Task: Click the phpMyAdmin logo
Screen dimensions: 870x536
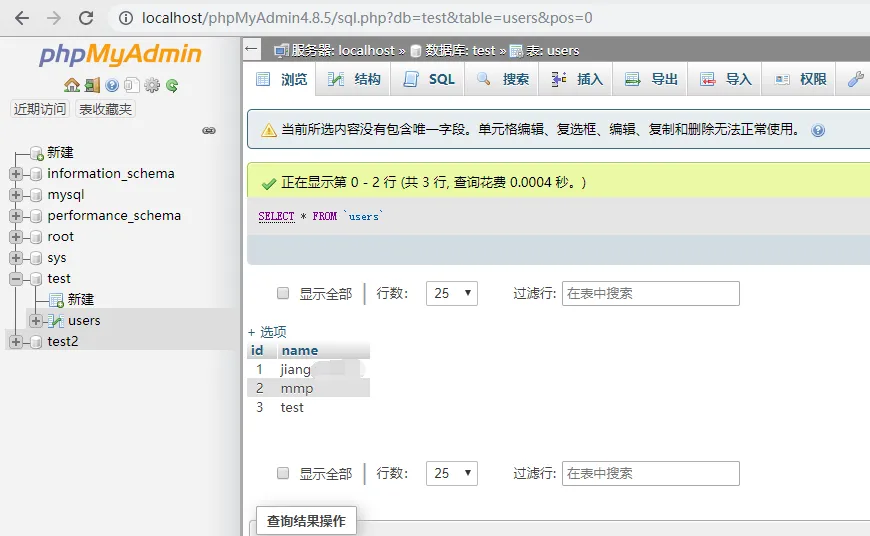Action: click(120, 54)
